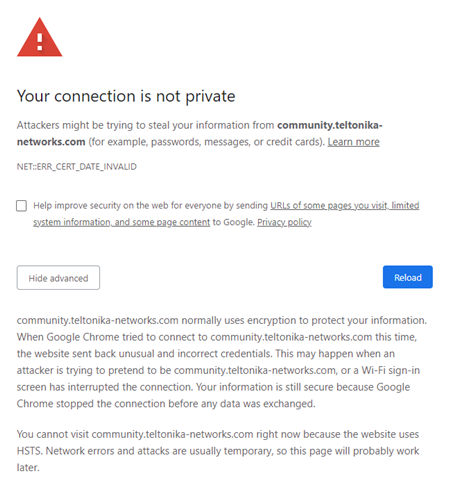Collapse details with Hide advanced button
Screen dimensions: 459x480
(x=58, y=278)
